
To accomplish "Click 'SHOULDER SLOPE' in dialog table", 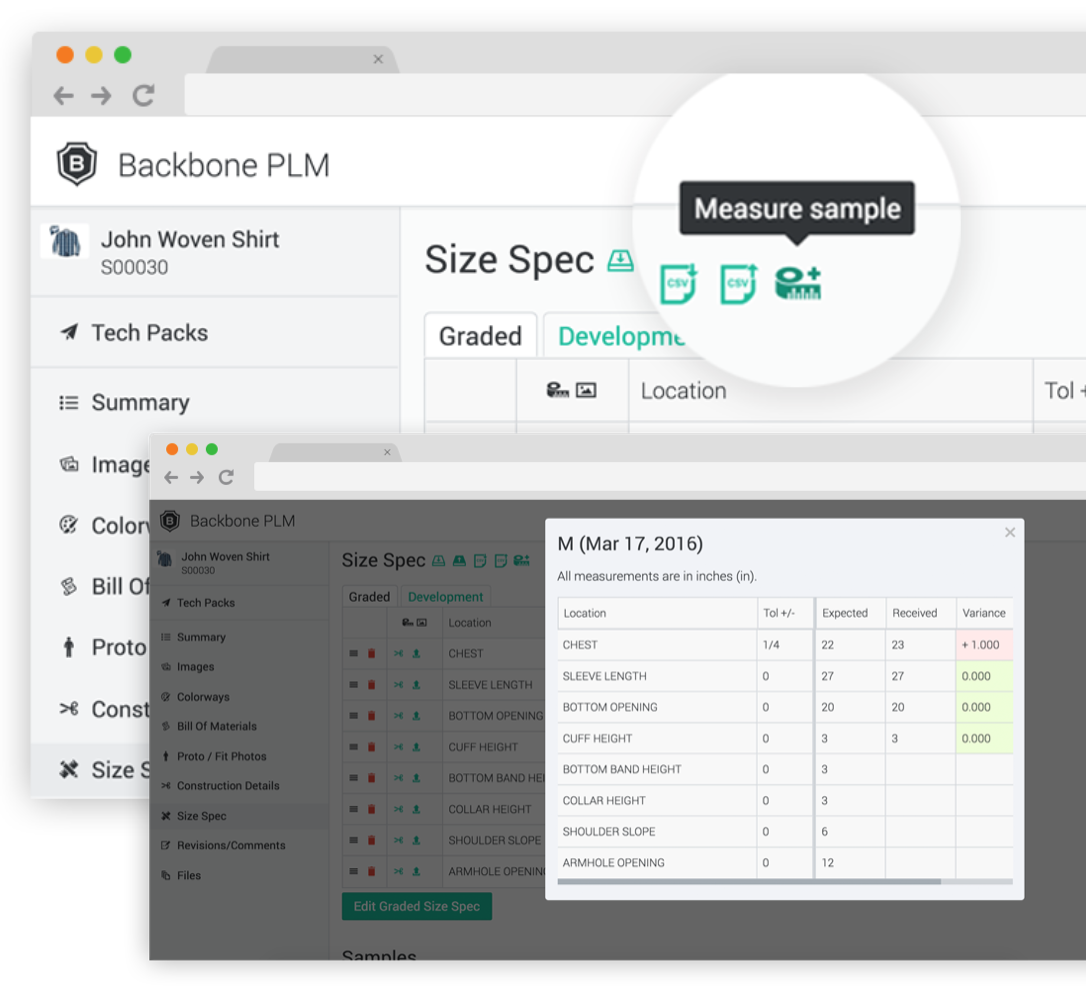I will 609,832.
